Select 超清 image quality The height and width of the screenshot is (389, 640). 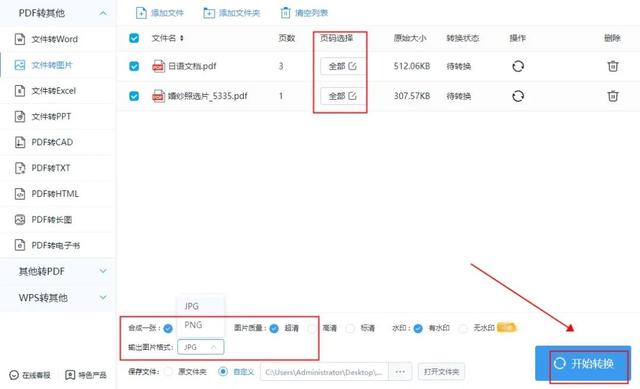click(x=274, y=328)
